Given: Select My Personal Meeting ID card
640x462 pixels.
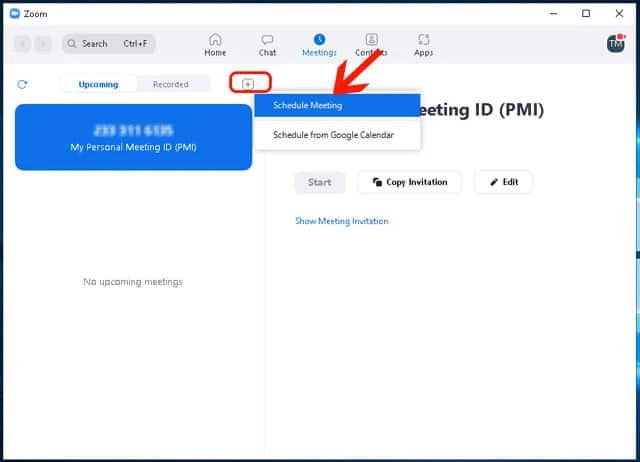Looking at the screenshot, I should click(x=133, y=137).
